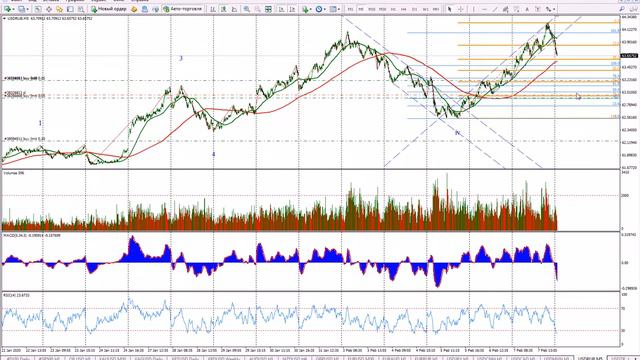The height and width of the screenshot is (360, 640).
Task: Open the Market Watch window icon
Action: [x=38, y=9]
